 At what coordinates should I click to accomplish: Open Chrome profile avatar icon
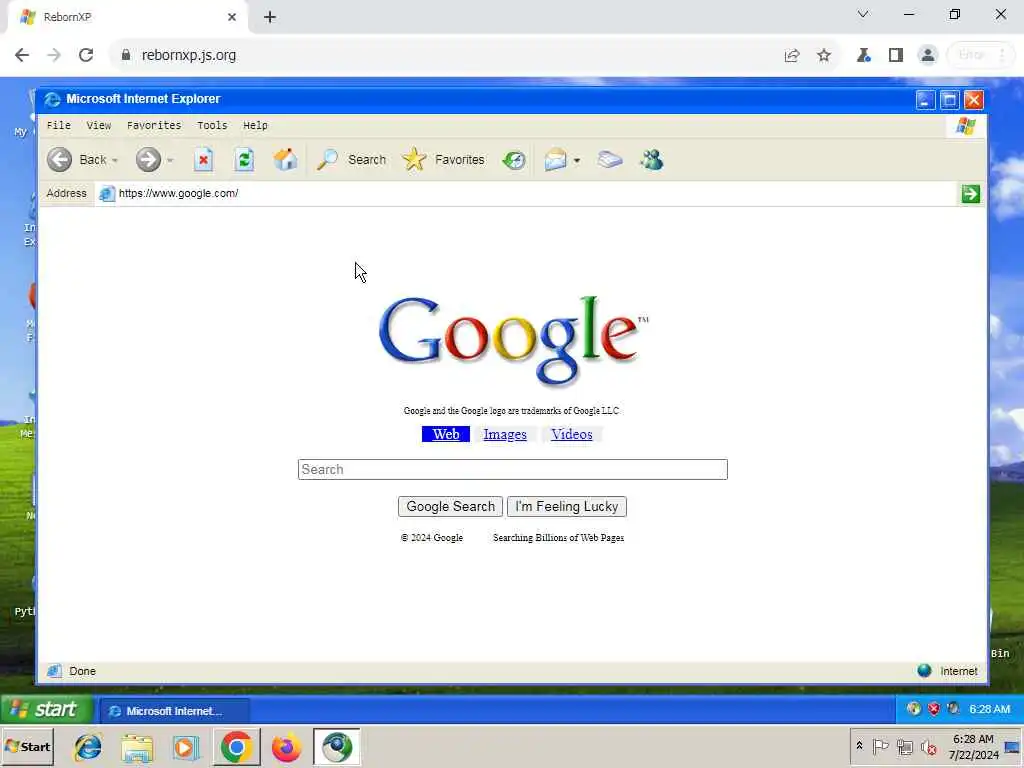click(x=927, y=55)
